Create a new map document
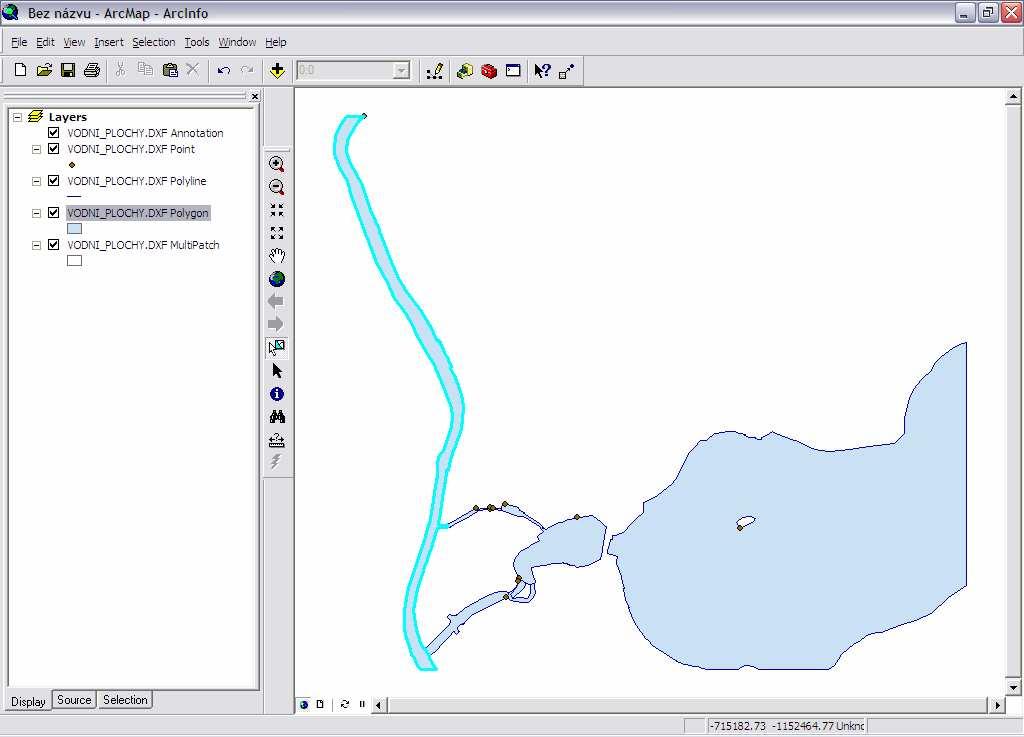 tap(20, 70)
